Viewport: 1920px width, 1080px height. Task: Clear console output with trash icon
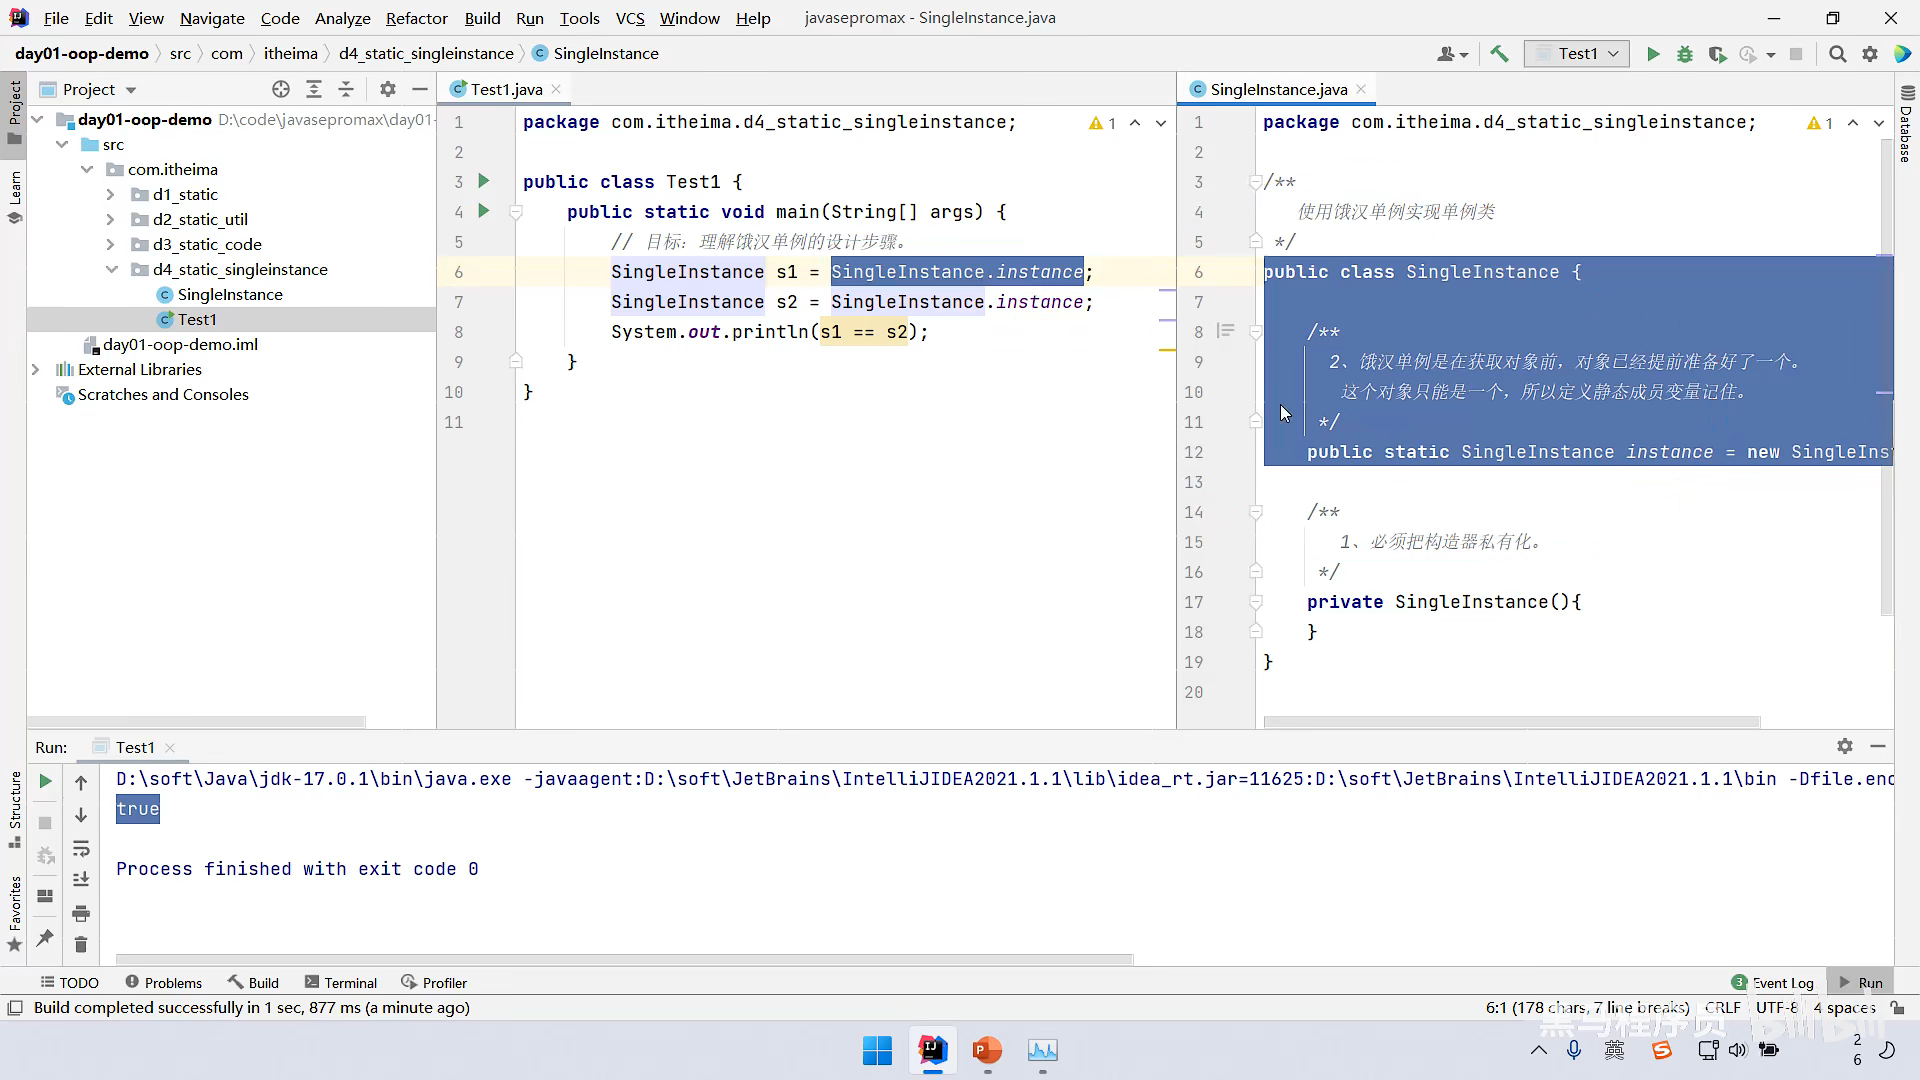[81, 944]
